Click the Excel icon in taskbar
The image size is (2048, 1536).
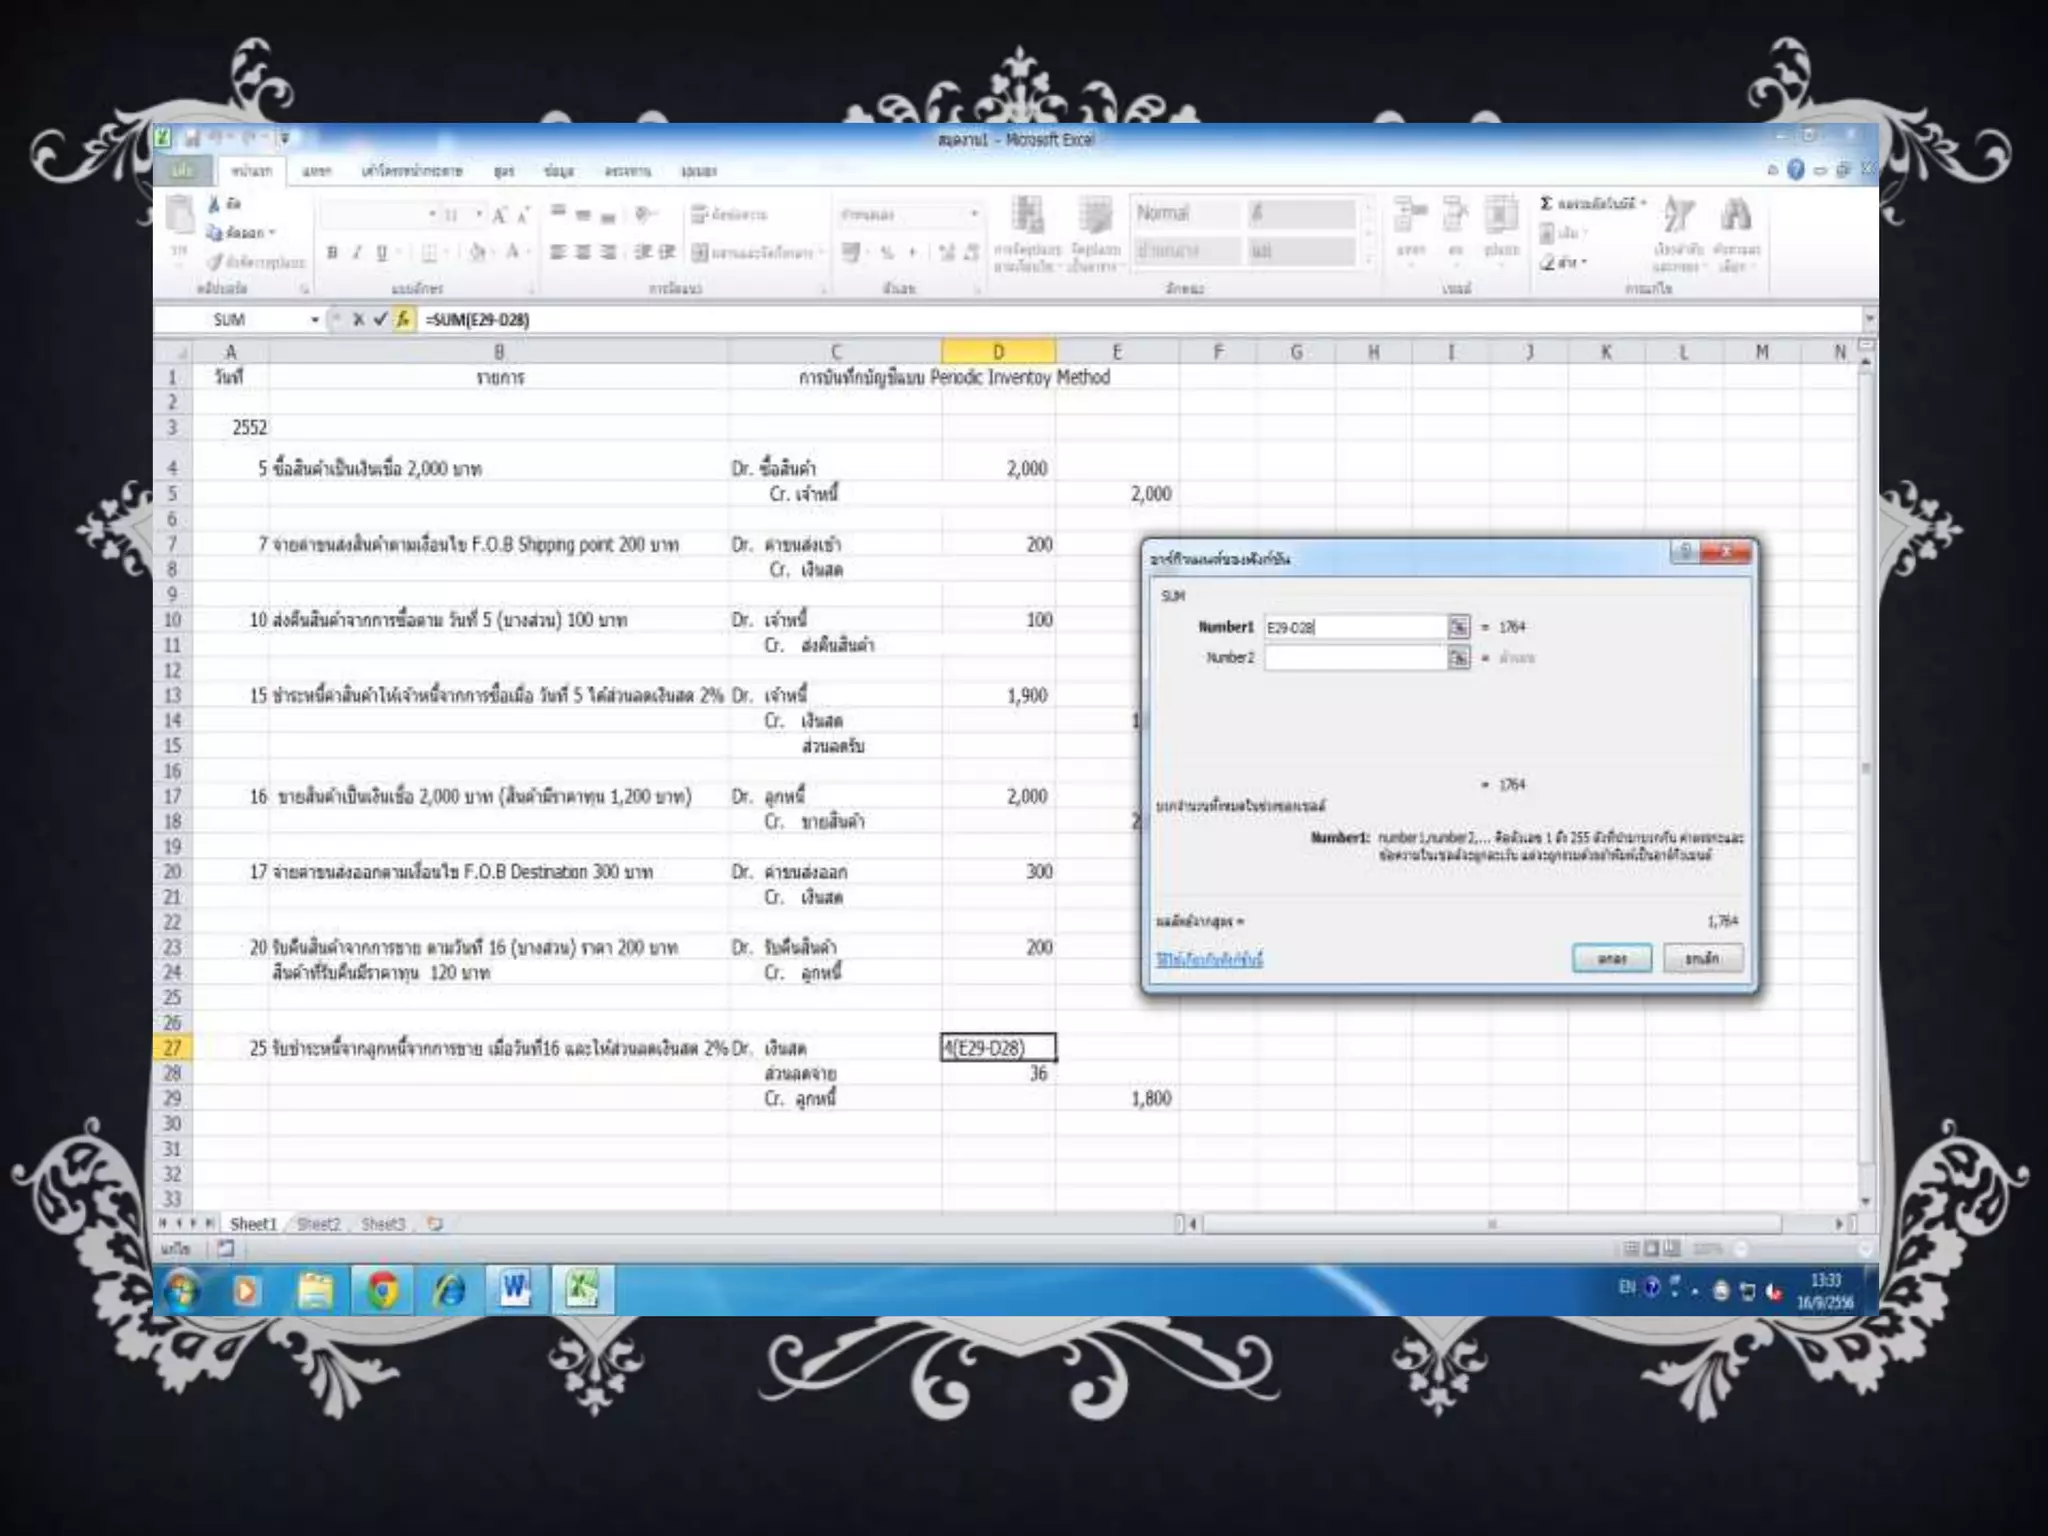582,1289
